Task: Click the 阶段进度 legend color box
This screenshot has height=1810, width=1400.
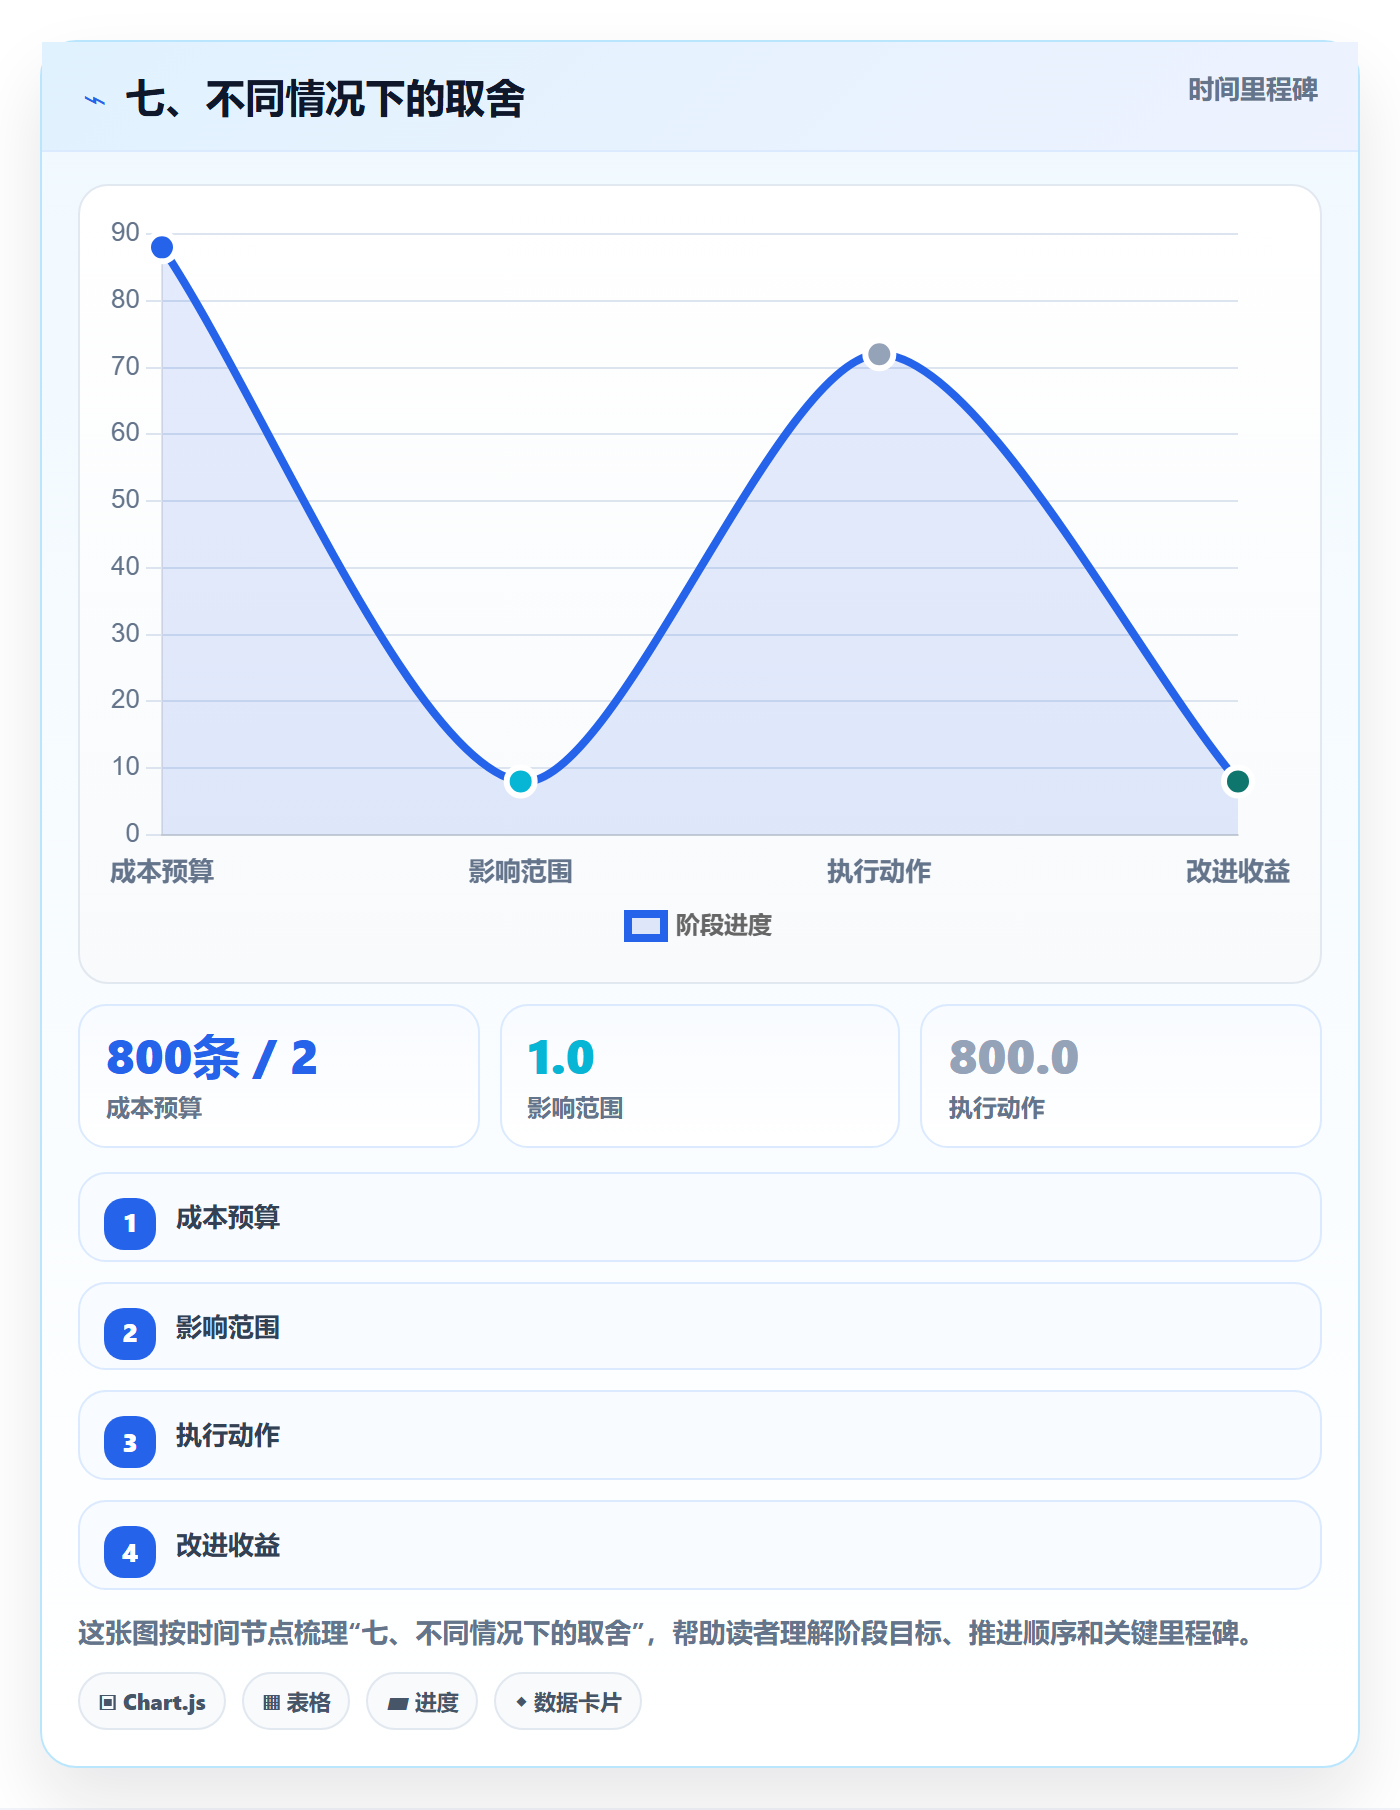Action: 645,926
